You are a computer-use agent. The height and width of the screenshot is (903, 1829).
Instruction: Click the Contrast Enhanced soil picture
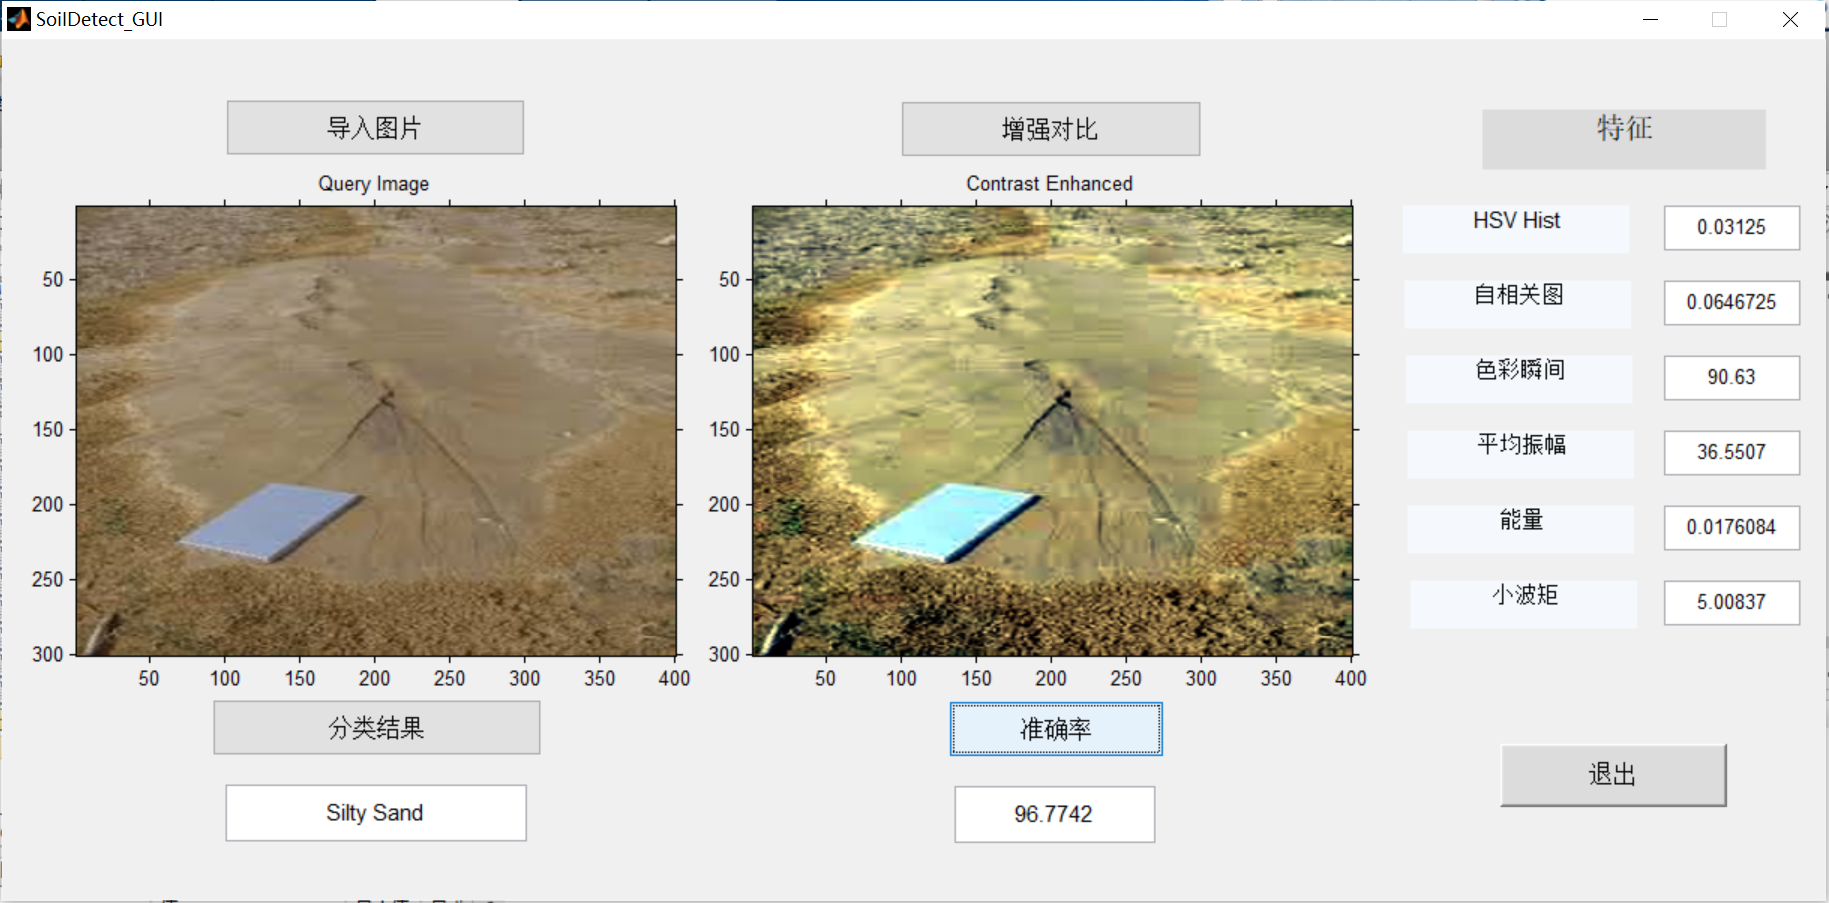(1052, 431)
